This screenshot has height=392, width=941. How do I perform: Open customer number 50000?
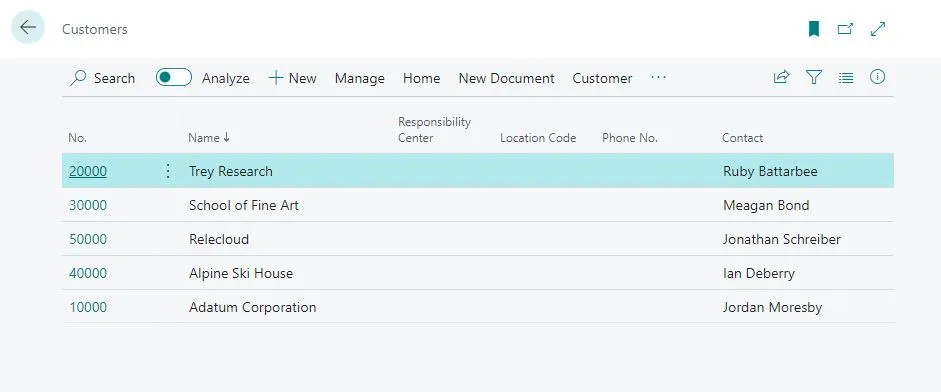point(88,239)
